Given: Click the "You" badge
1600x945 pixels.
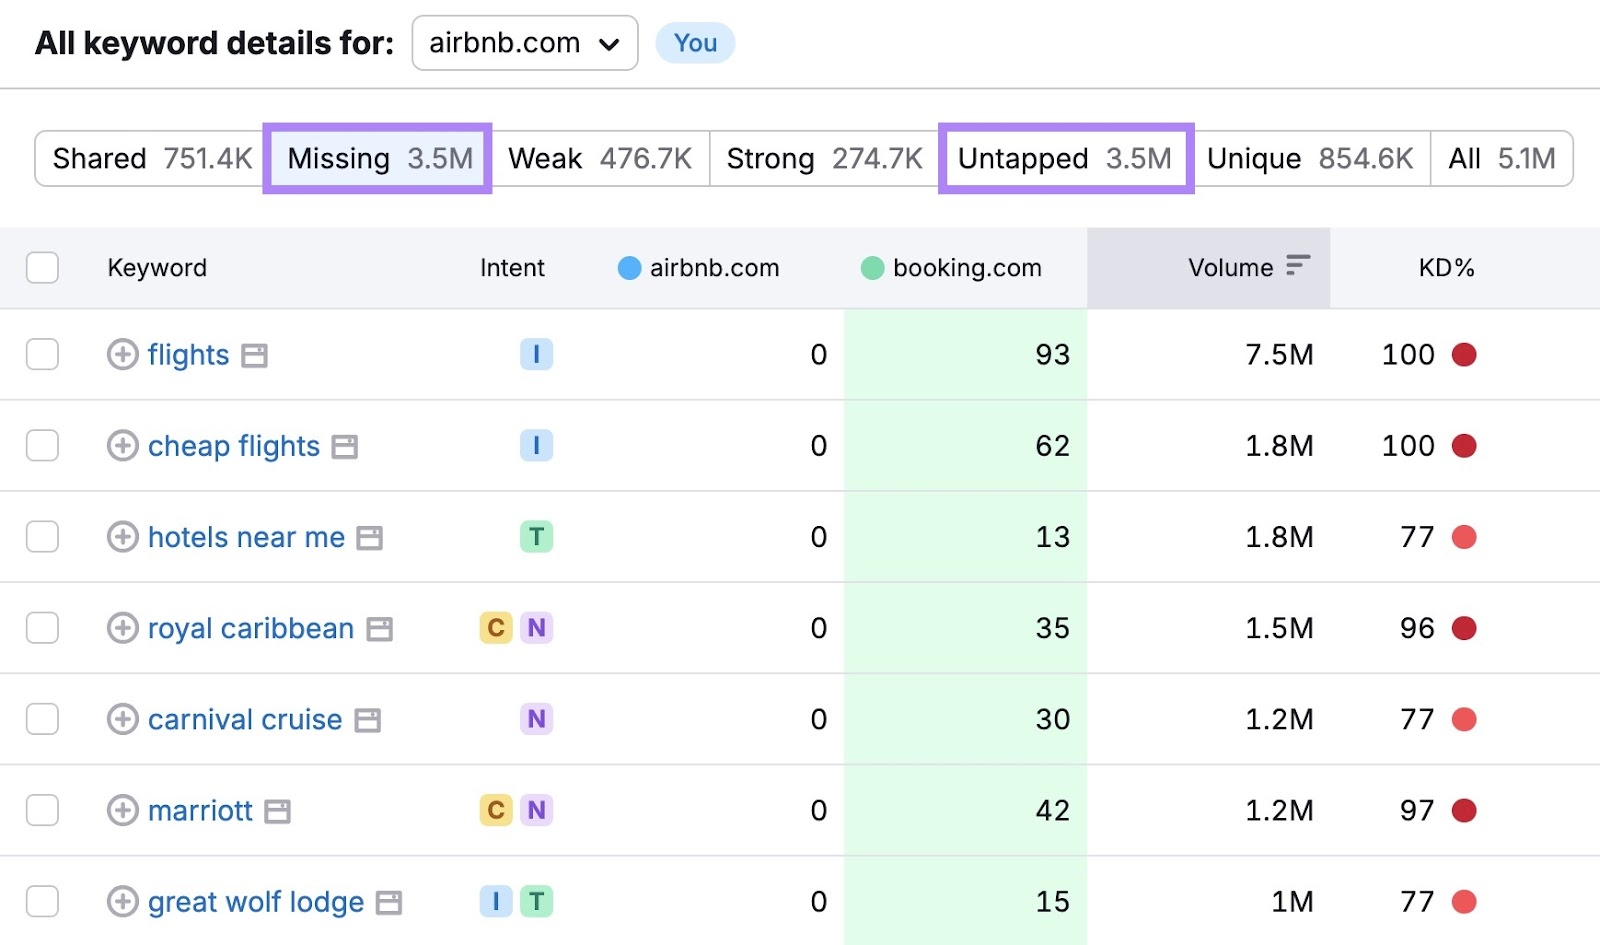Looking at the screenshot, I should [x=695, y=43].
